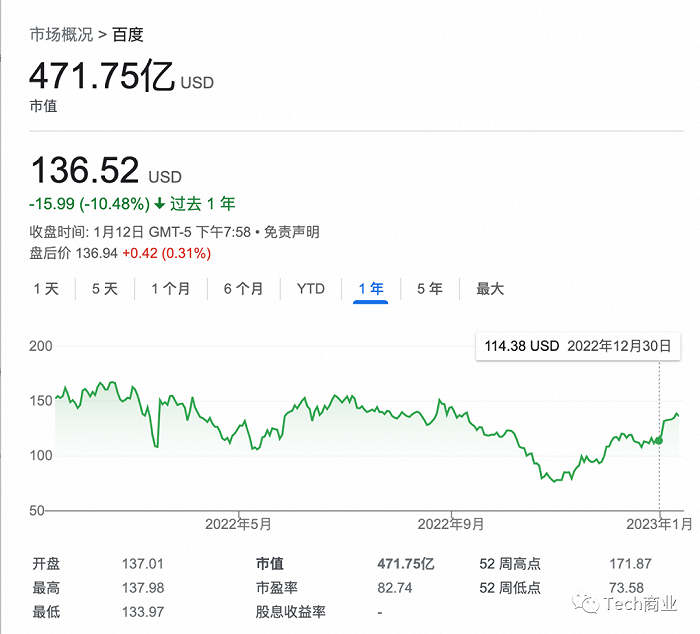The image size is (700, 634).
Task: Click the 52 周高点 value 171.87
Action: point(630,564)
